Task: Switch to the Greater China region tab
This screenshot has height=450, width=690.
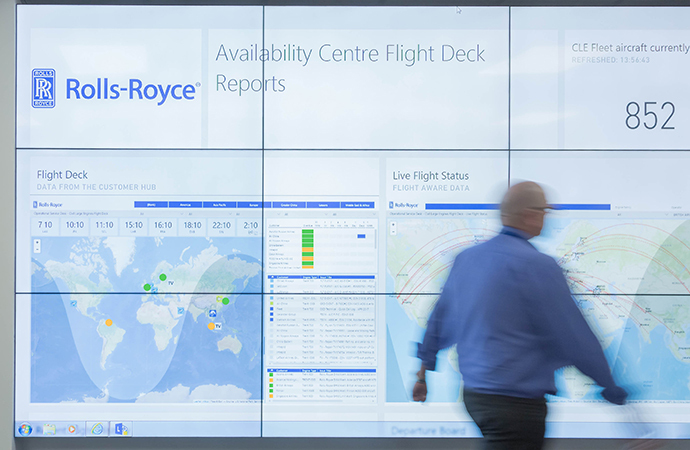Action: 289,205
